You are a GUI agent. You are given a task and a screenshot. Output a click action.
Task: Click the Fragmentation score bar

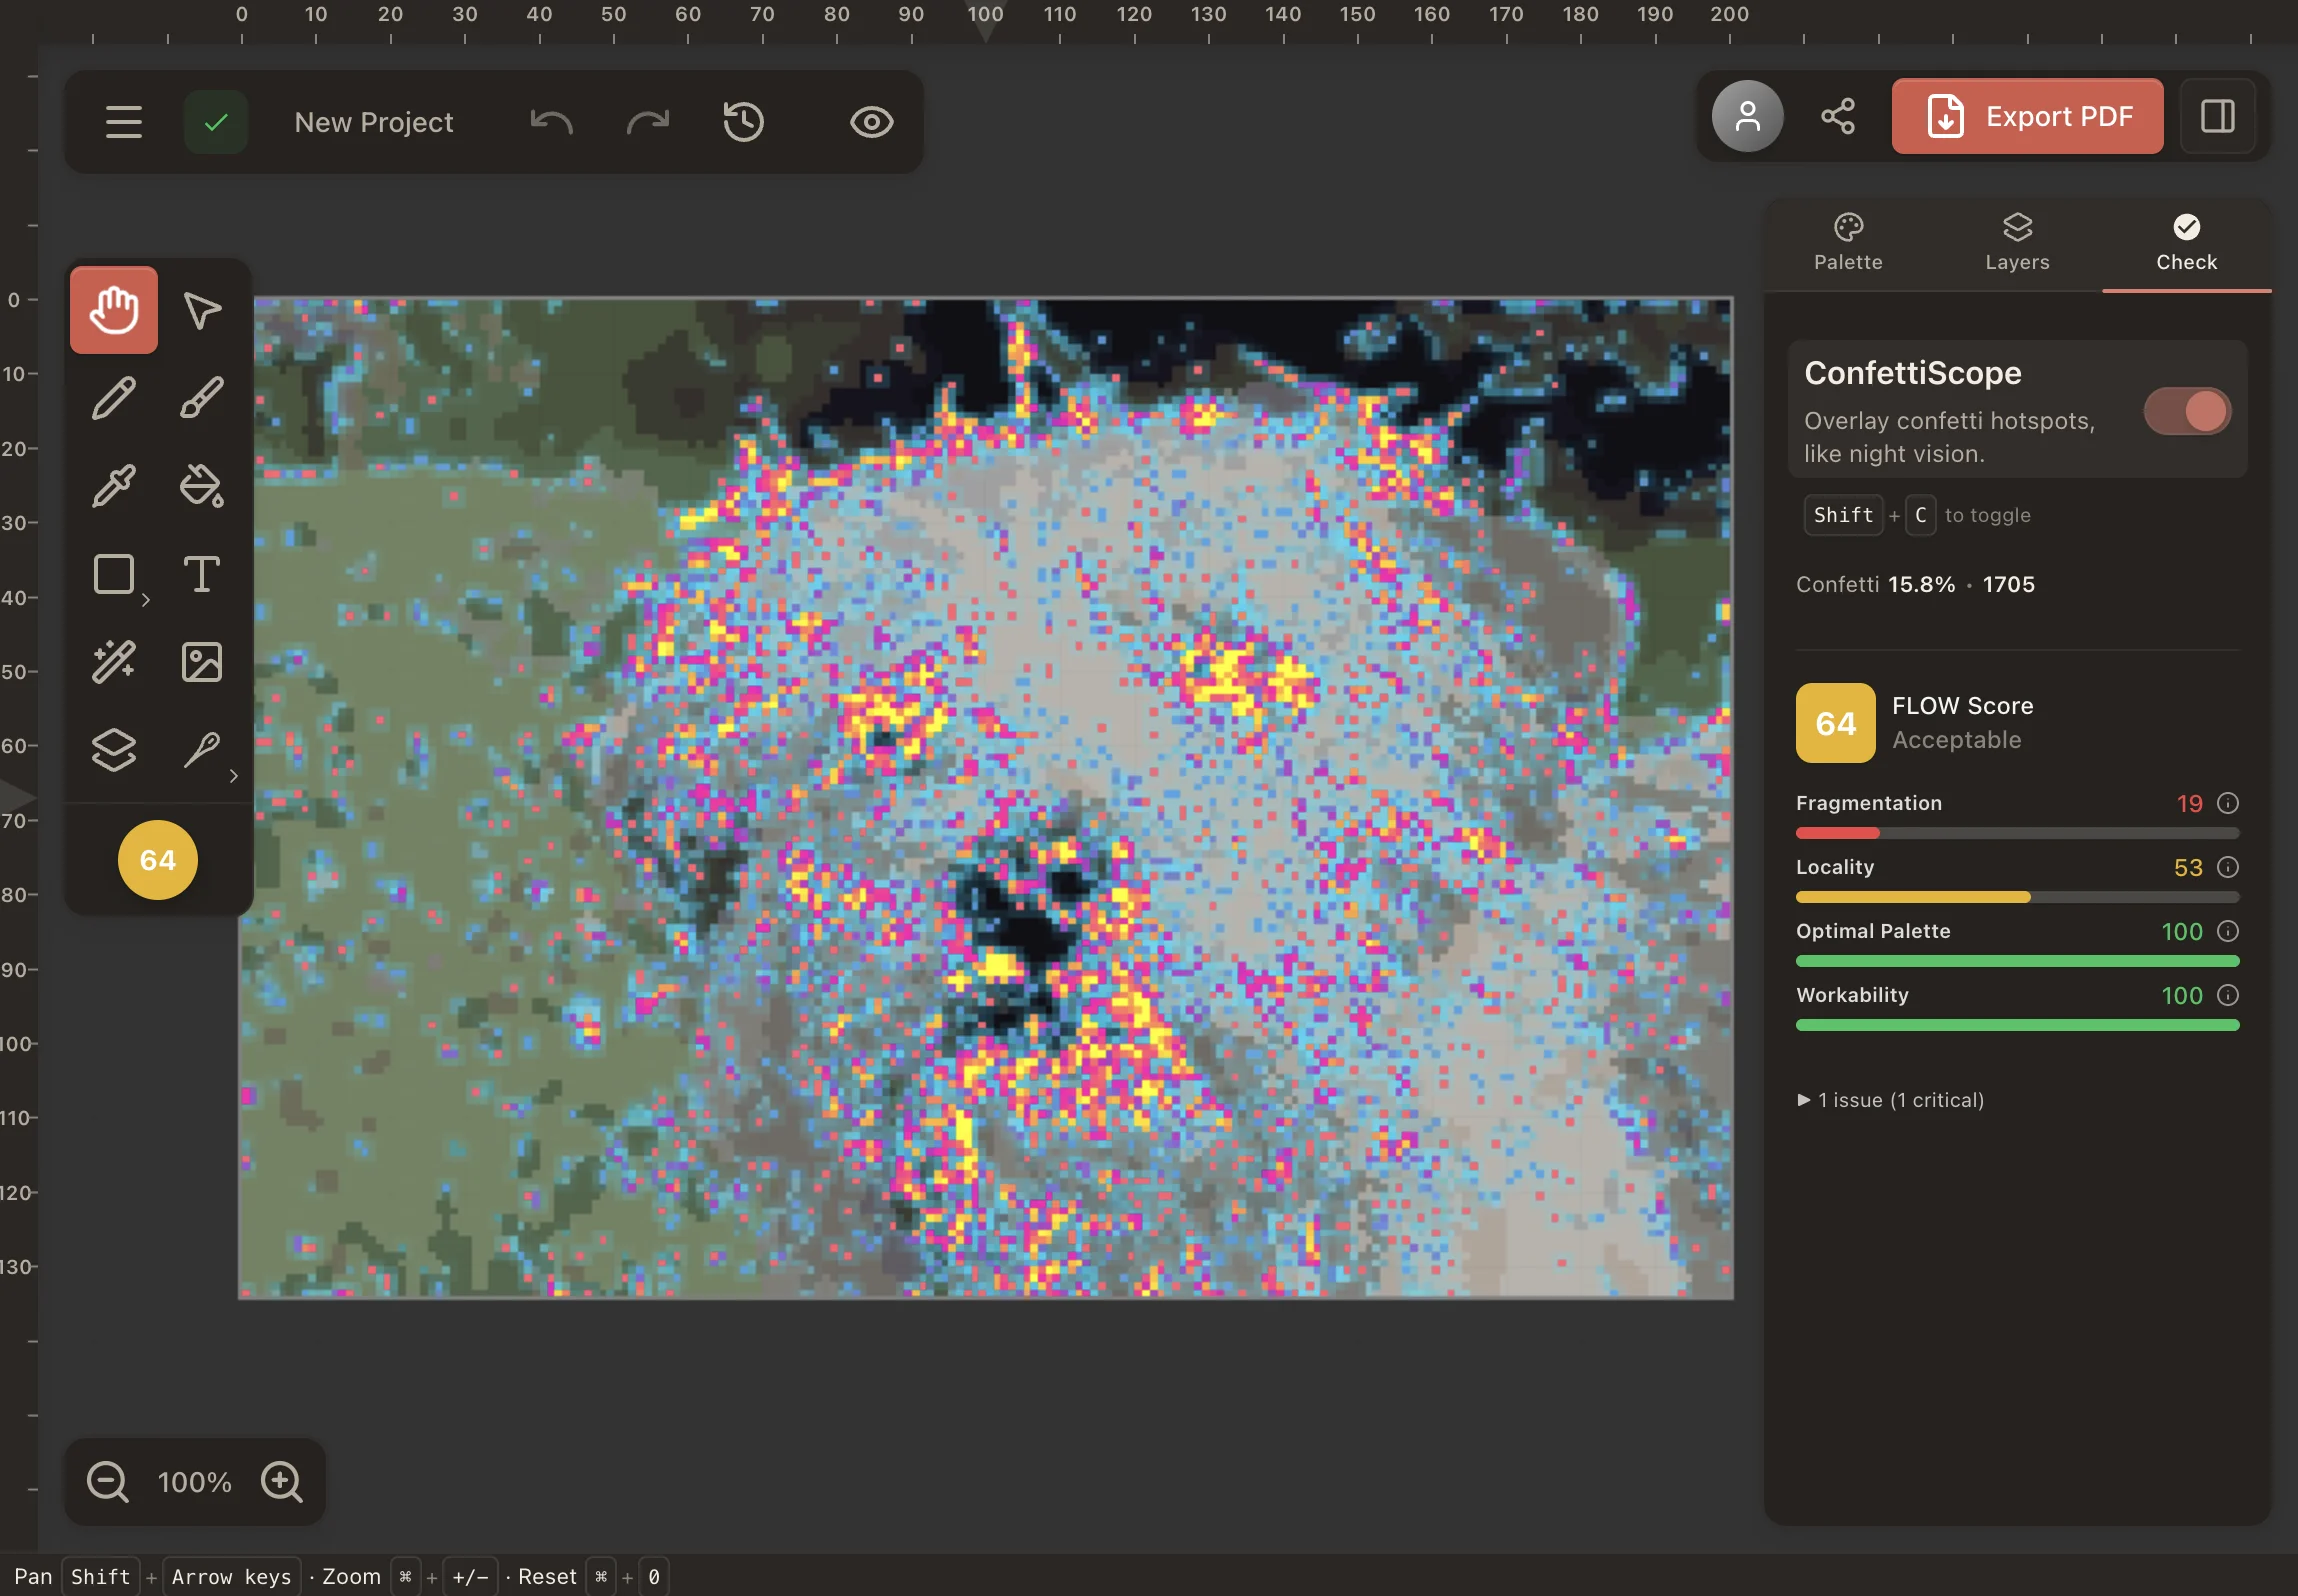(x=2017, y=833)
